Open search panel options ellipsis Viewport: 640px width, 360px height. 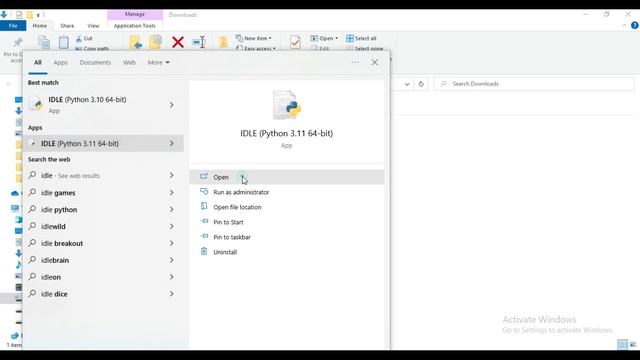click(355, 62)
